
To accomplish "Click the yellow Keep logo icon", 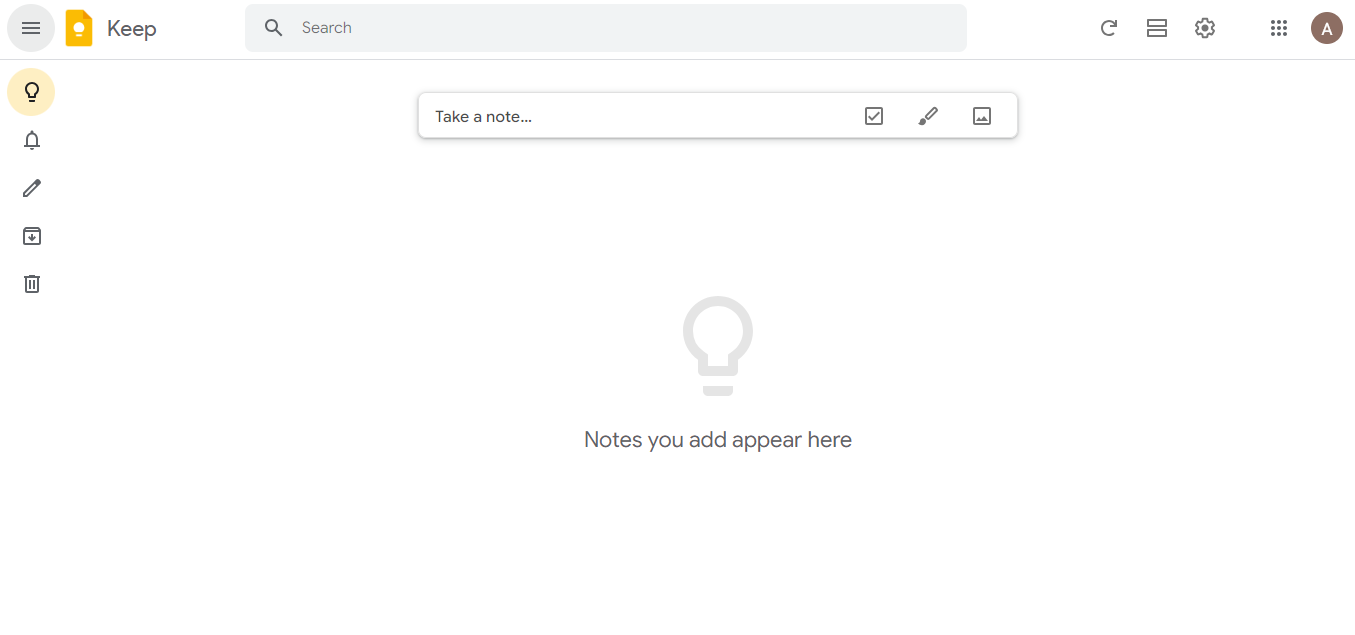I will pos(79,28).
